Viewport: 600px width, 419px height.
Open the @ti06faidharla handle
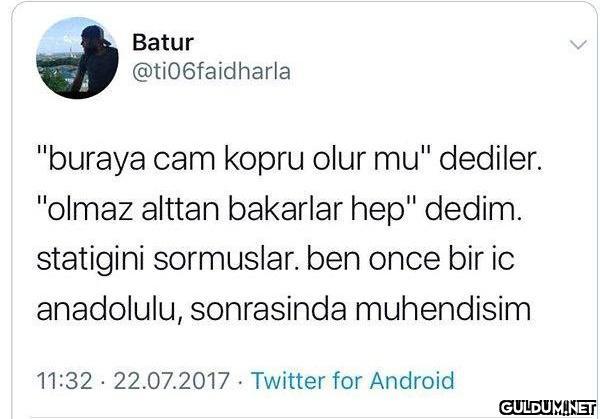[211, 72]
